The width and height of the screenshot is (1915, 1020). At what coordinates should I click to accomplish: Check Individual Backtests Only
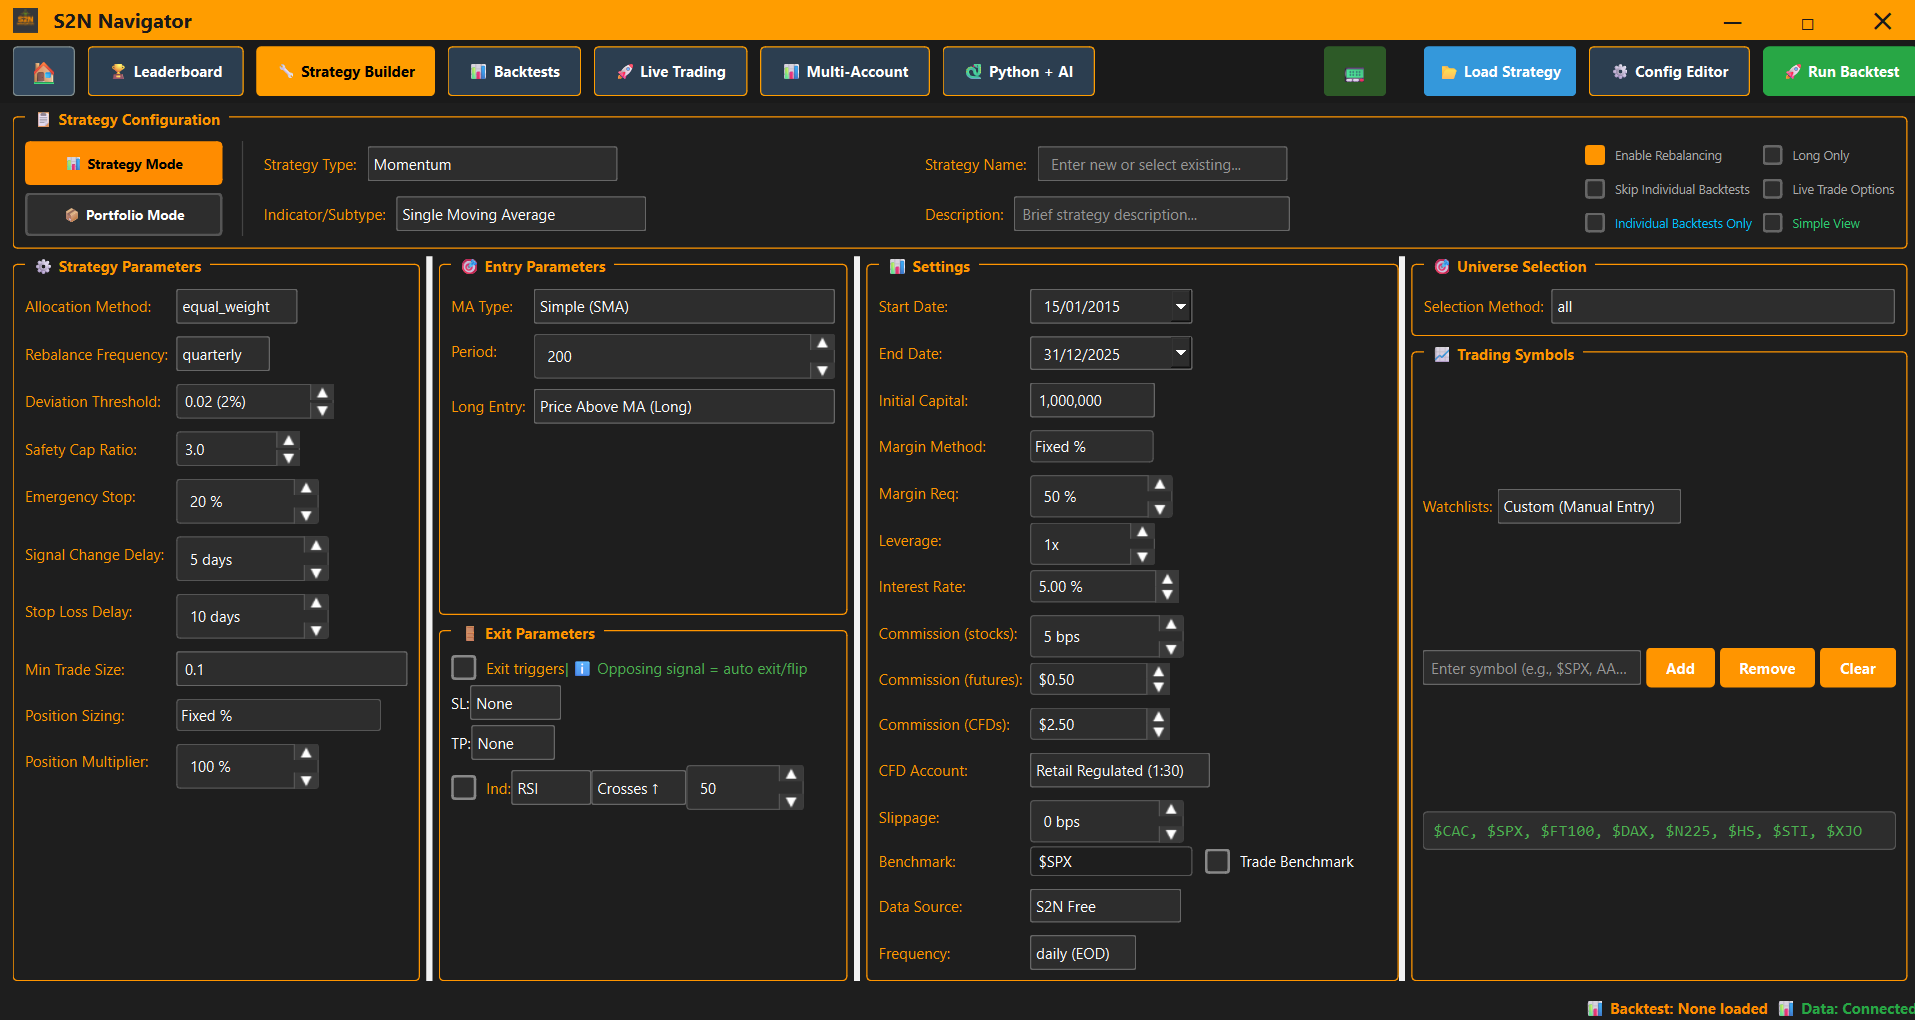tap(1595, 223)
